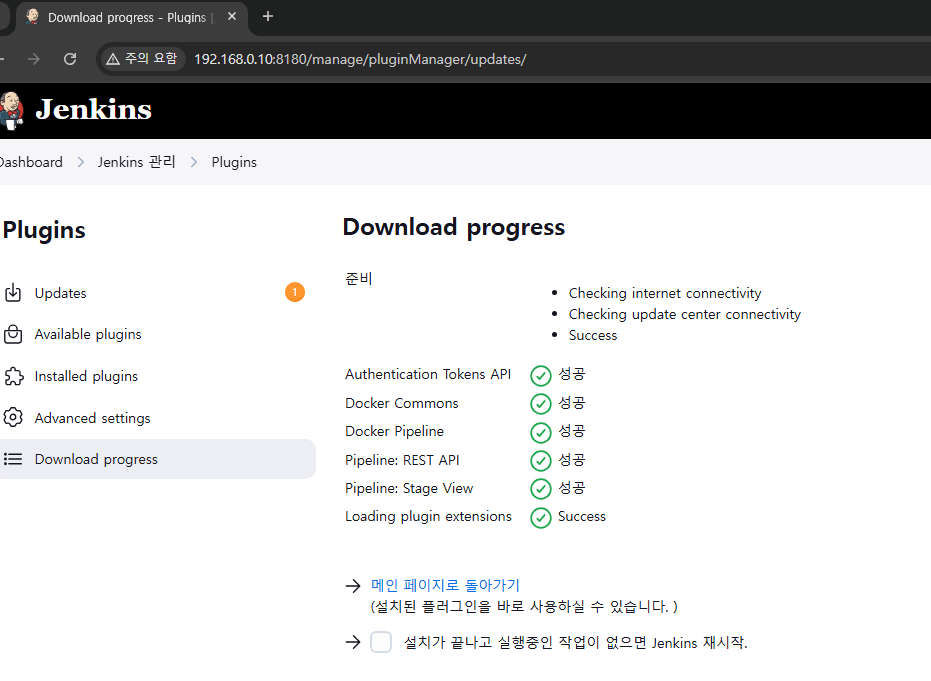
Task: Select Download progress in sidebar
Action: 157,459
